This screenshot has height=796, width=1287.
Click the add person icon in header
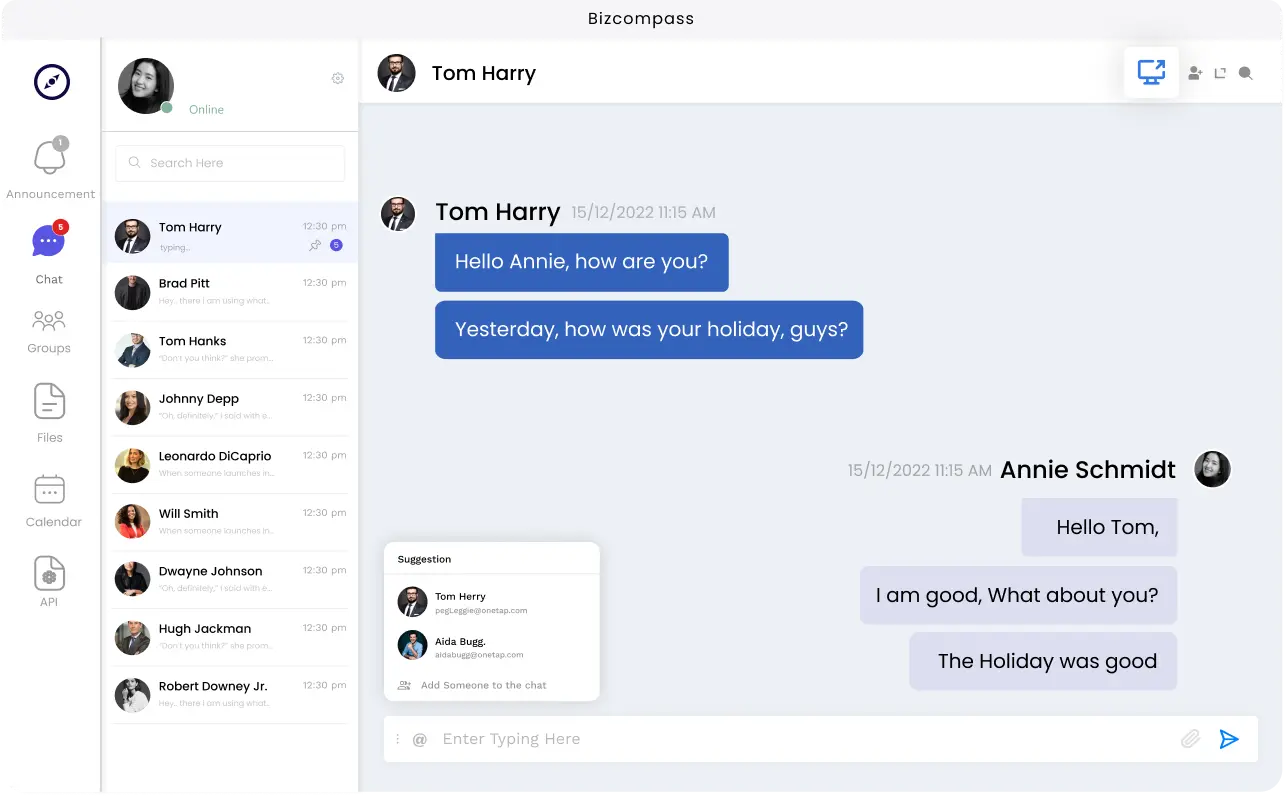click(x=1195, y=73)
